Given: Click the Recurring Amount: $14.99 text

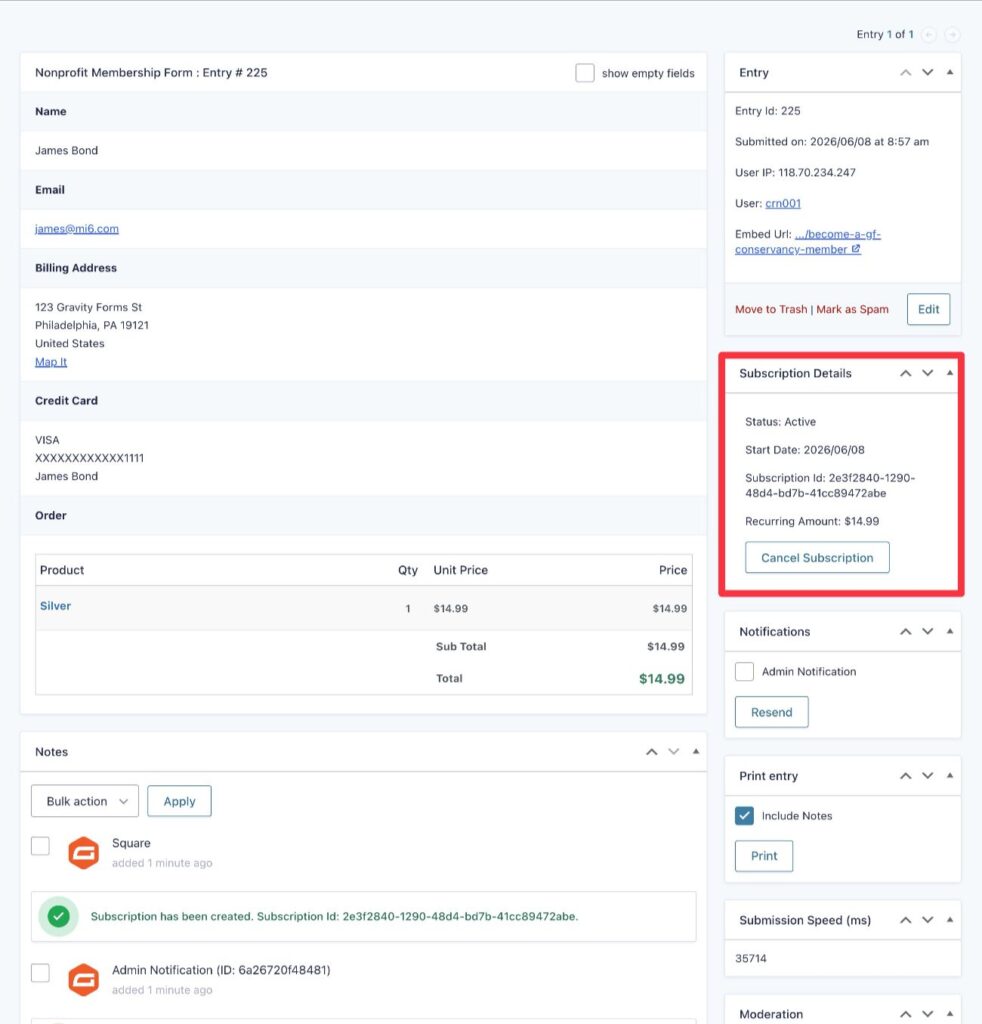Looking at the screenshot, I should click(x=812, y=521).
